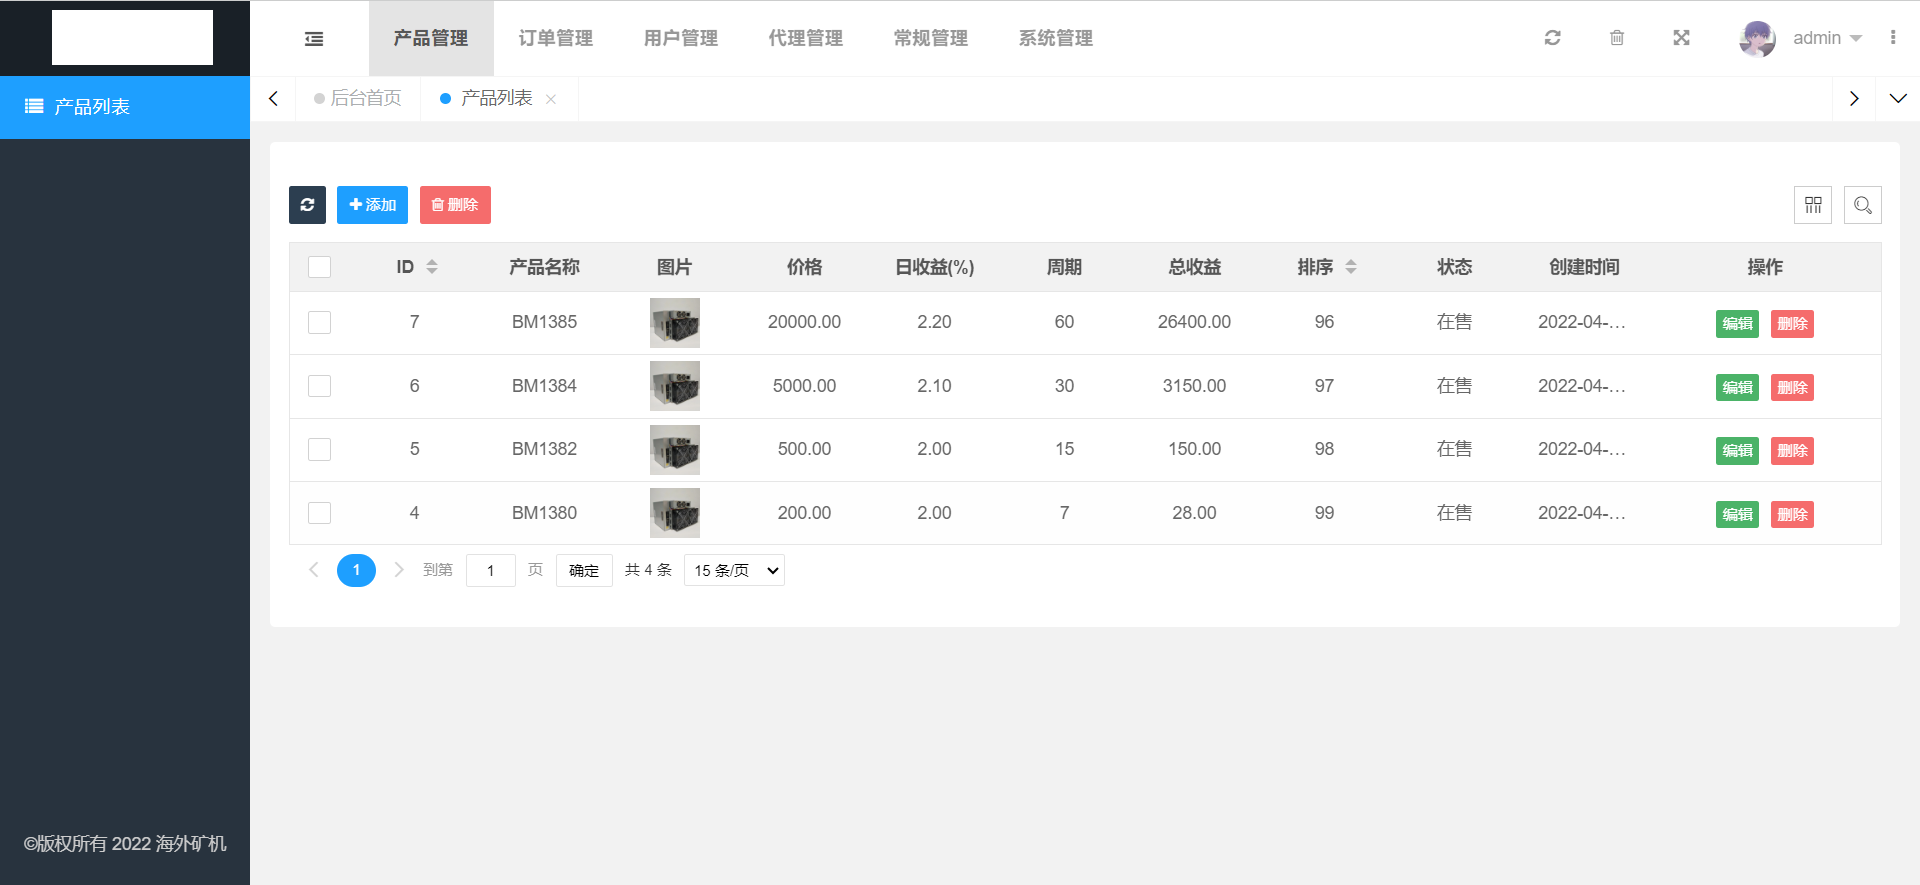Click the 创建时间 column header
Screen dimensions: 1920x885
pos(1584,267)
